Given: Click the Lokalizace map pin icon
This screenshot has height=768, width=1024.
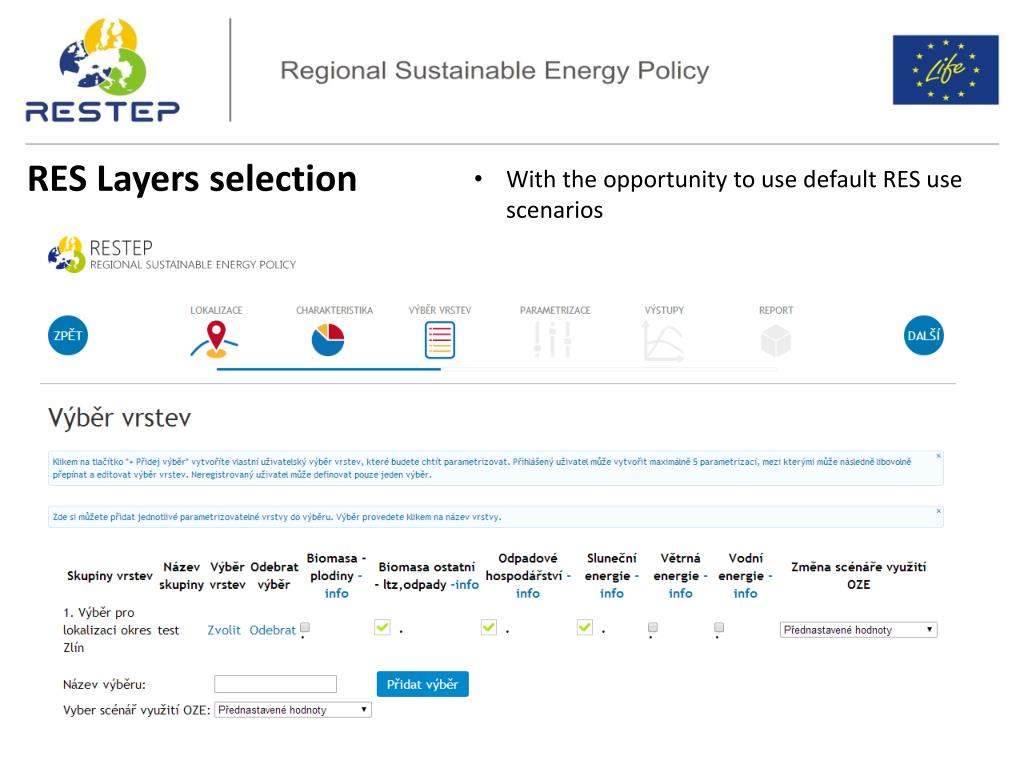Looking at the screenshot, I should coord(216,340).
